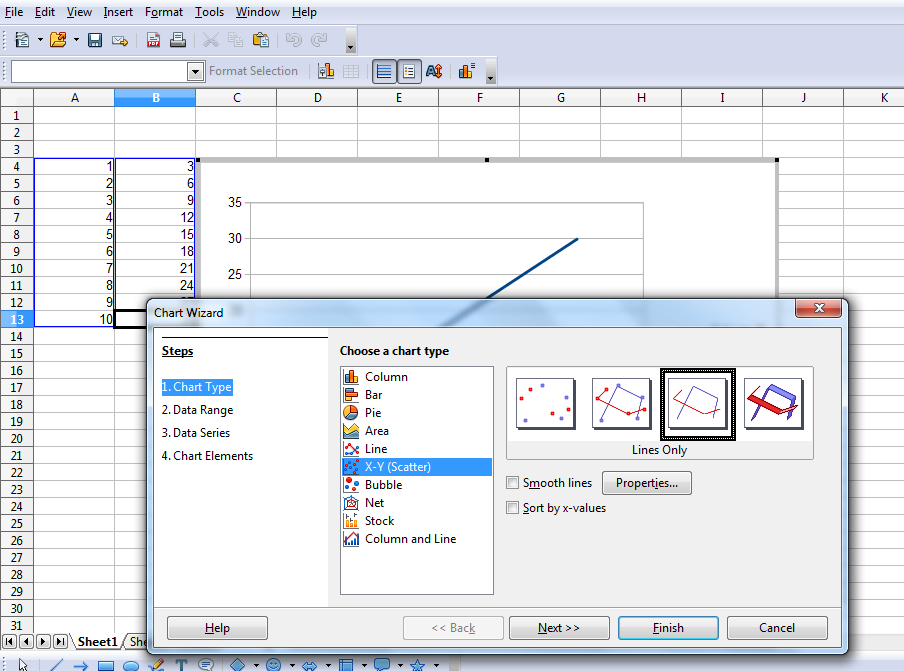This screenshot has width=904, height=671.
Task: Click Next button in wizard
Action: point(559,628)
